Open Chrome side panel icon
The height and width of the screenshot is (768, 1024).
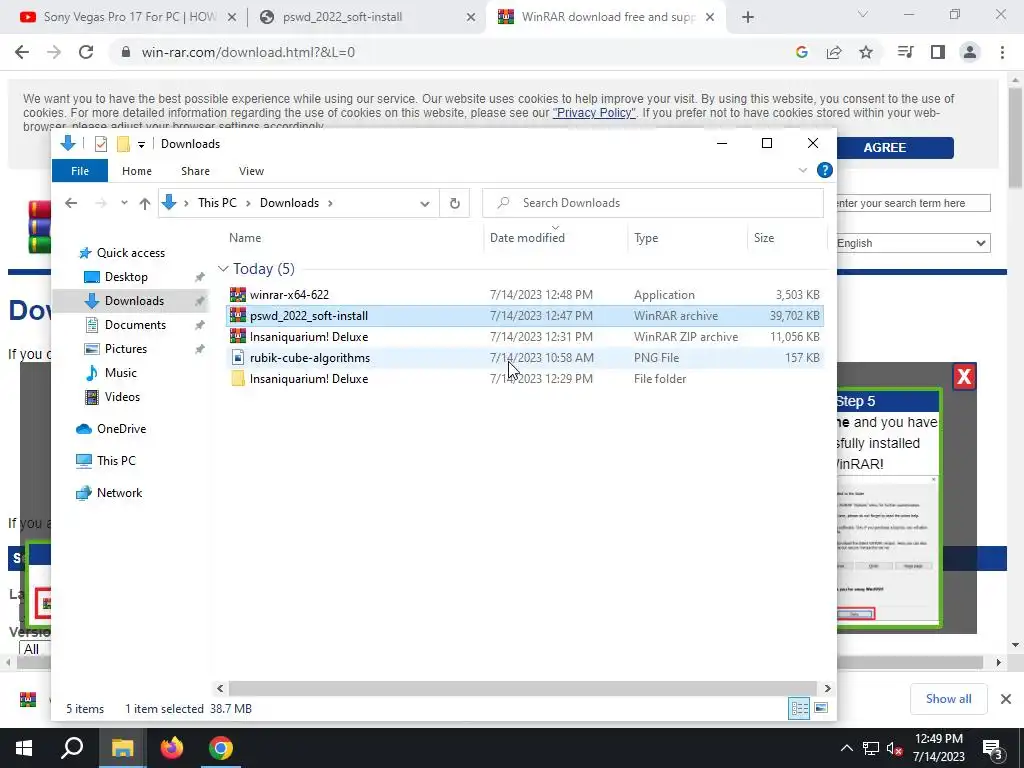point(938,52)
